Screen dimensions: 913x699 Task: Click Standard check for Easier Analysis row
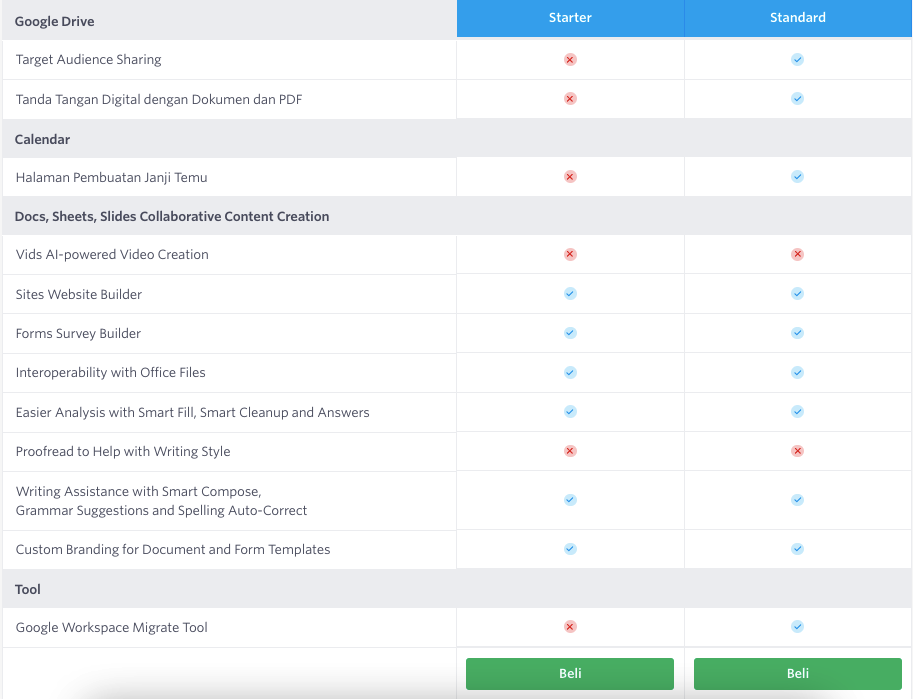tap(797, 412)
